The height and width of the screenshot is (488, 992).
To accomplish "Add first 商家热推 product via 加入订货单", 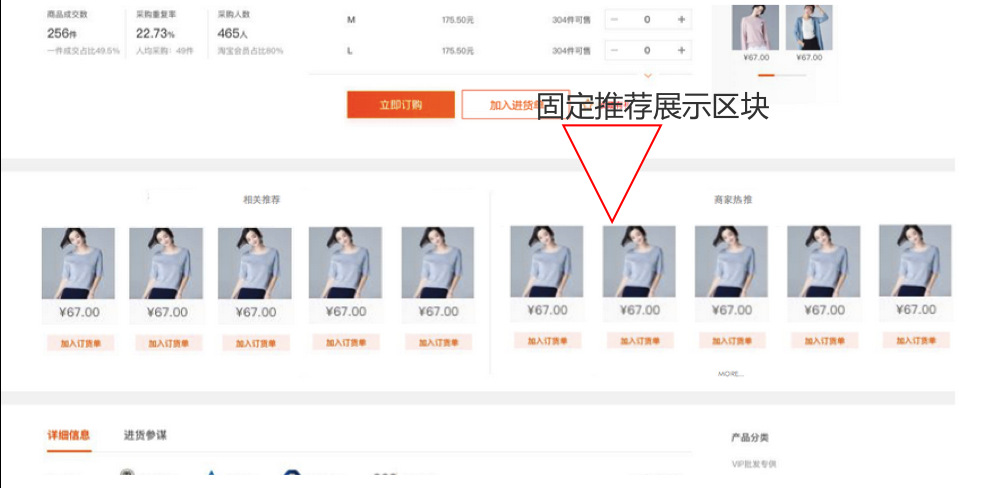I will click(x=547, y=341).
